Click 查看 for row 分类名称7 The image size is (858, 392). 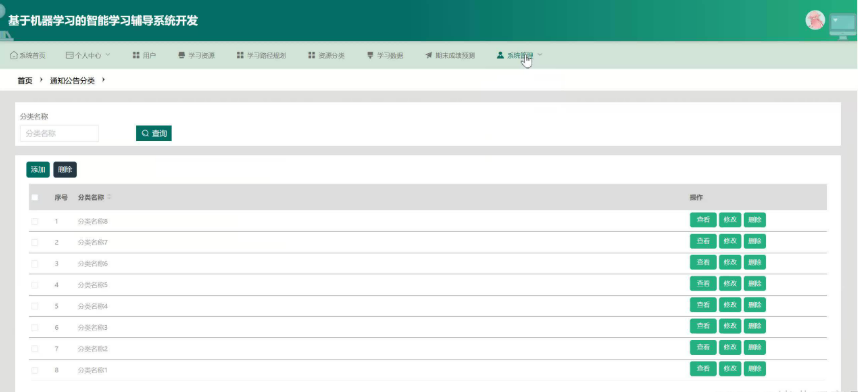[x=703, y=241]
